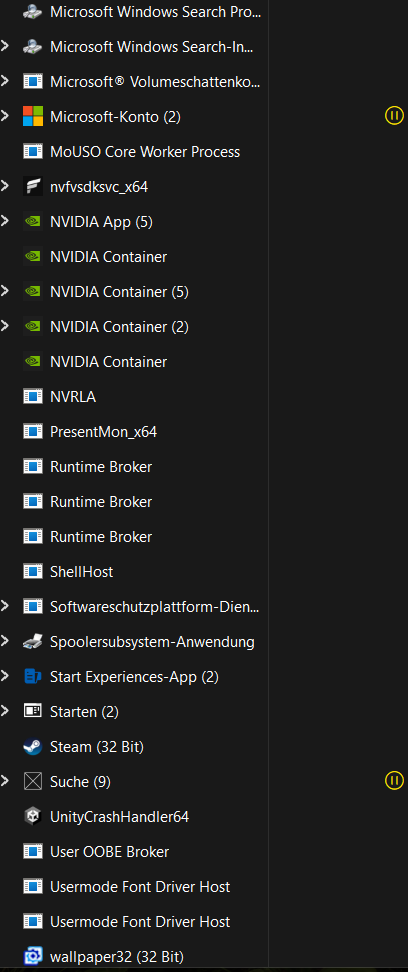The width and height of the screenshot is (408, 972).
Task: Click the UnityCrashHandler64 Unity cube icon
Action: pos(32,816)
